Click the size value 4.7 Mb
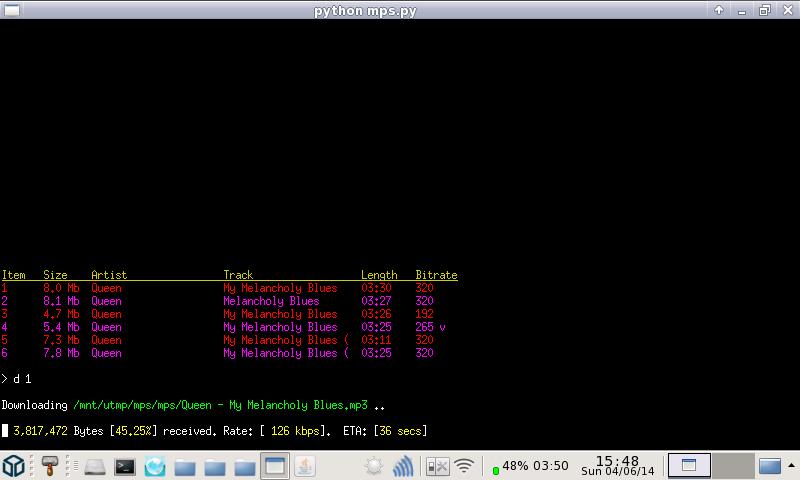The width and height of the screenshot is (800, 480). click(x=61, y=314)
